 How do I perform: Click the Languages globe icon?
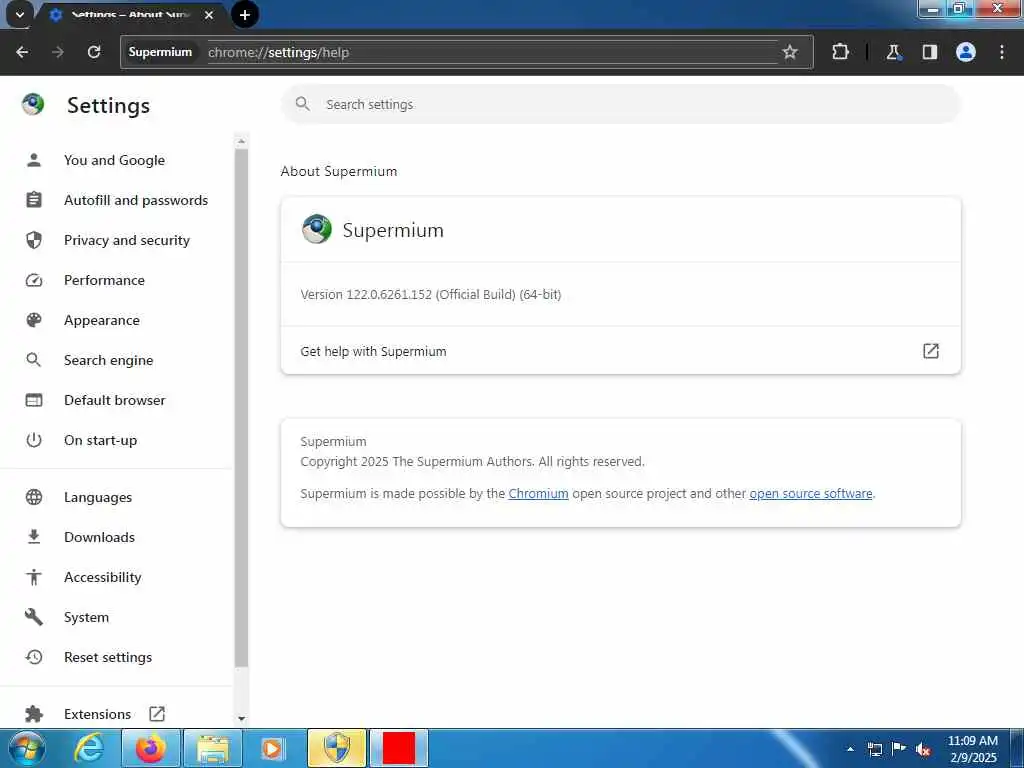[x=34, y=497]
